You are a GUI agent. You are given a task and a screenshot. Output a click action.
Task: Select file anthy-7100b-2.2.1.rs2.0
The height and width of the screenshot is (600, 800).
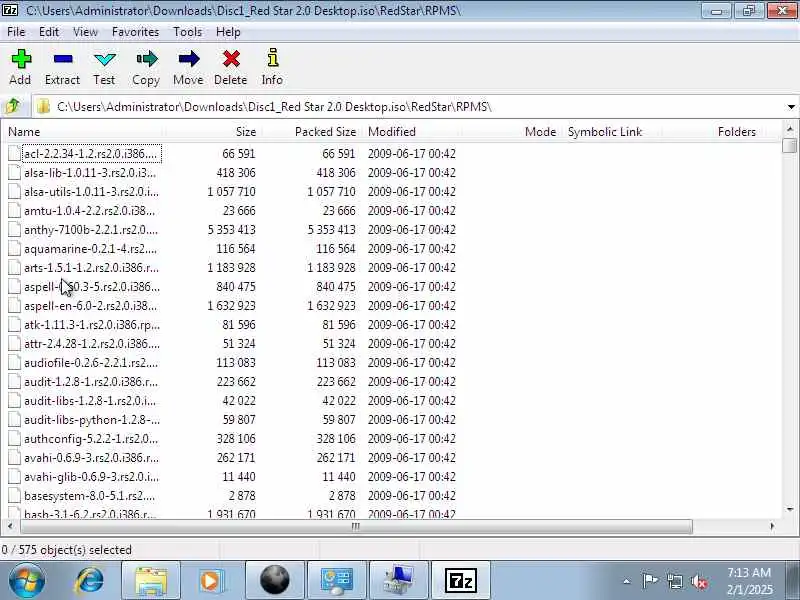91,230
